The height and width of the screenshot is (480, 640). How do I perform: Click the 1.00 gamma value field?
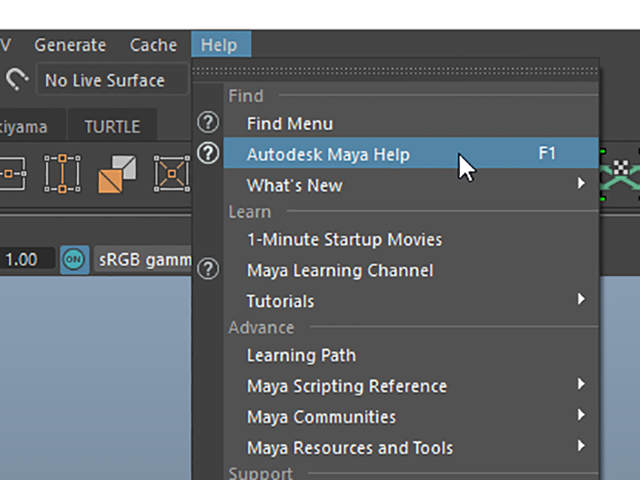click(x=27, y=259)
